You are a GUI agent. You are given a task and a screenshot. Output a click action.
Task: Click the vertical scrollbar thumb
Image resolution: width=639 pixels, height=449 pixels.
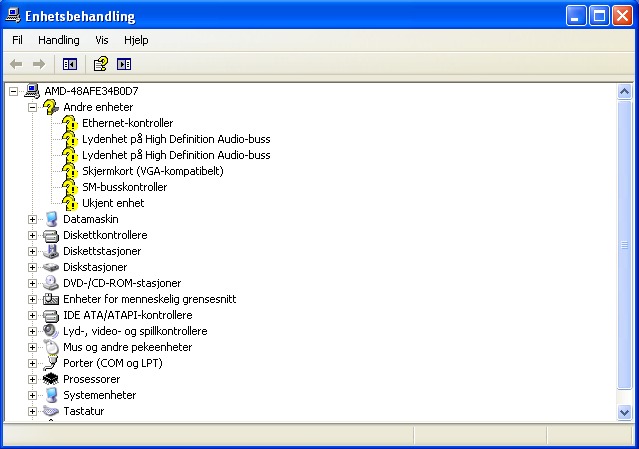pyautogui.click(x=624, y=245)
